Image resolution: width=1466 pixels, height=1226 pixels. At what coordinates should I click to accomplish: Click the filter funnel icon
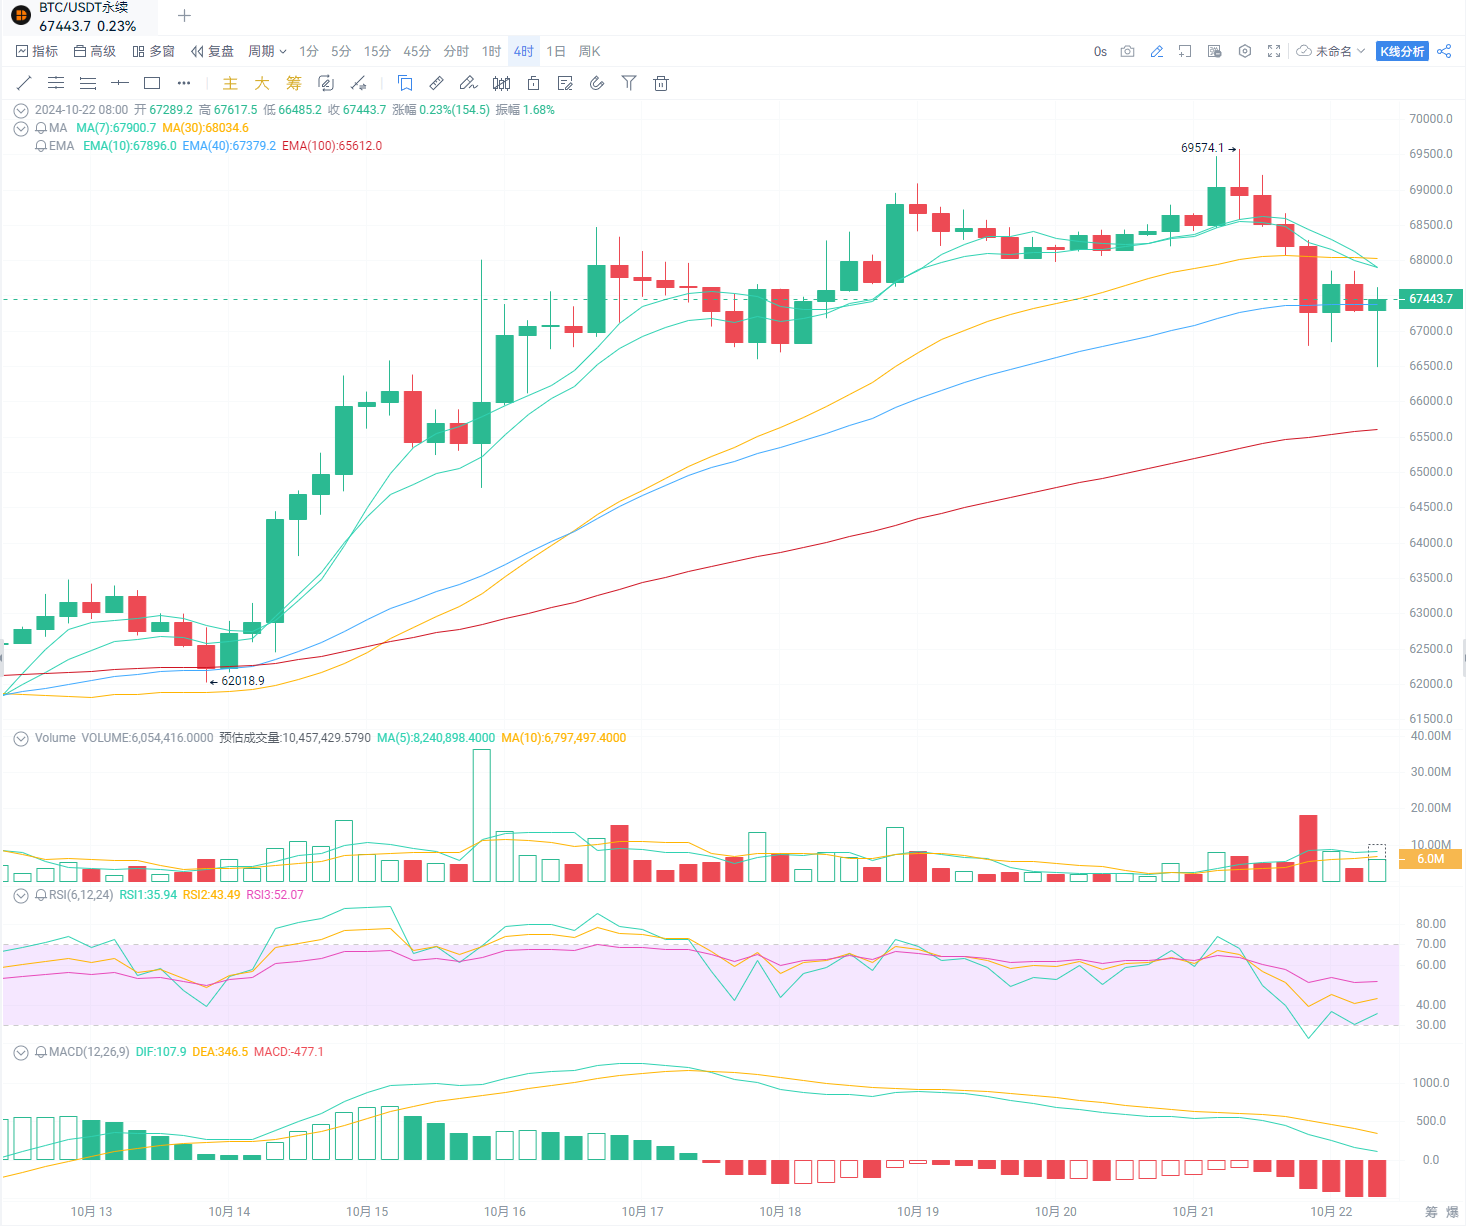[629, 83]
